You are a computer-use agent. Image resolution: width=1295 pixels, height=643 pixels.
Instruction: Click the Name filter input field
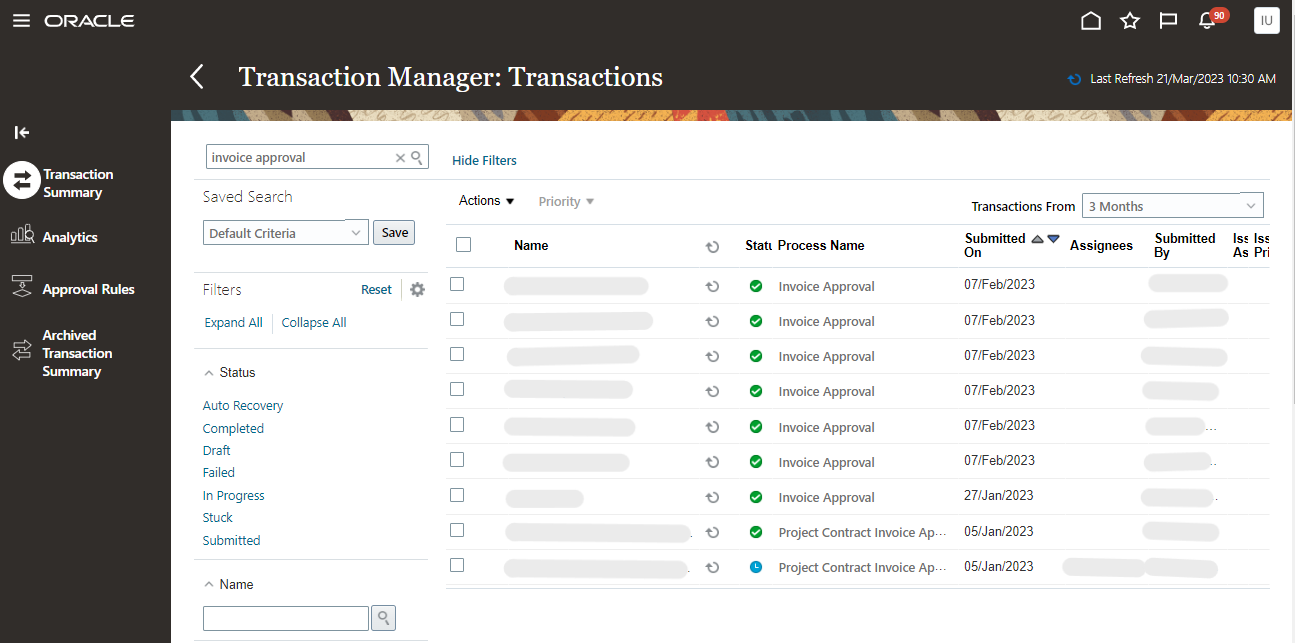[x=285, y=617]
